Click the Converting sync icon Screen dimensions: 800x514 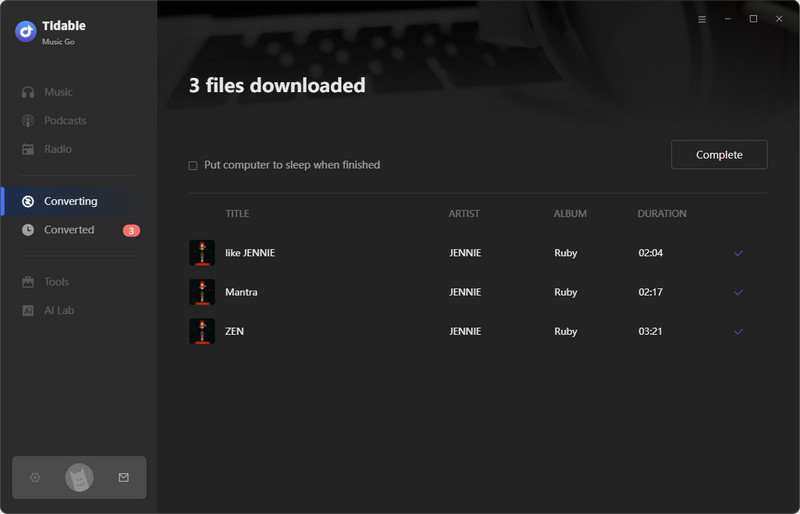click(28, 201)
